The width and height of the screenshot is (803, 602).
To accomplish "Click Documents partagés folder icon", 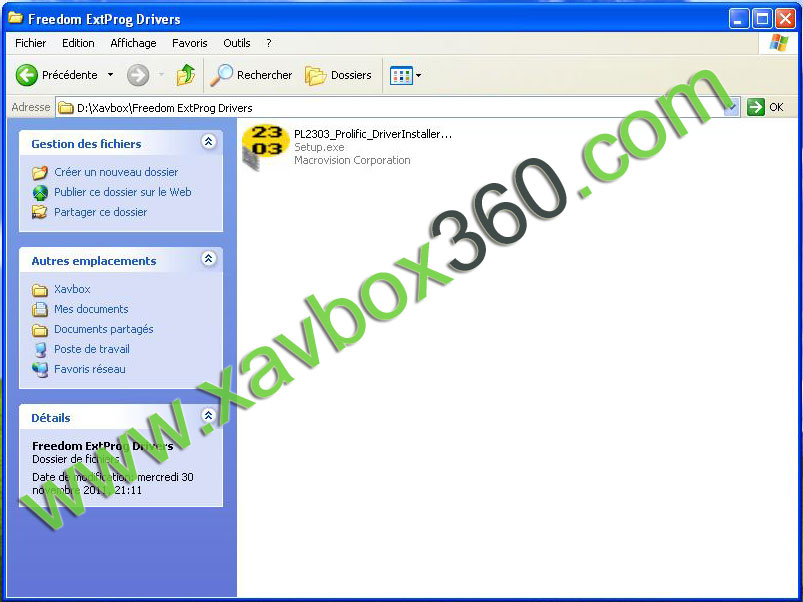I will click(x=40, y=330).
